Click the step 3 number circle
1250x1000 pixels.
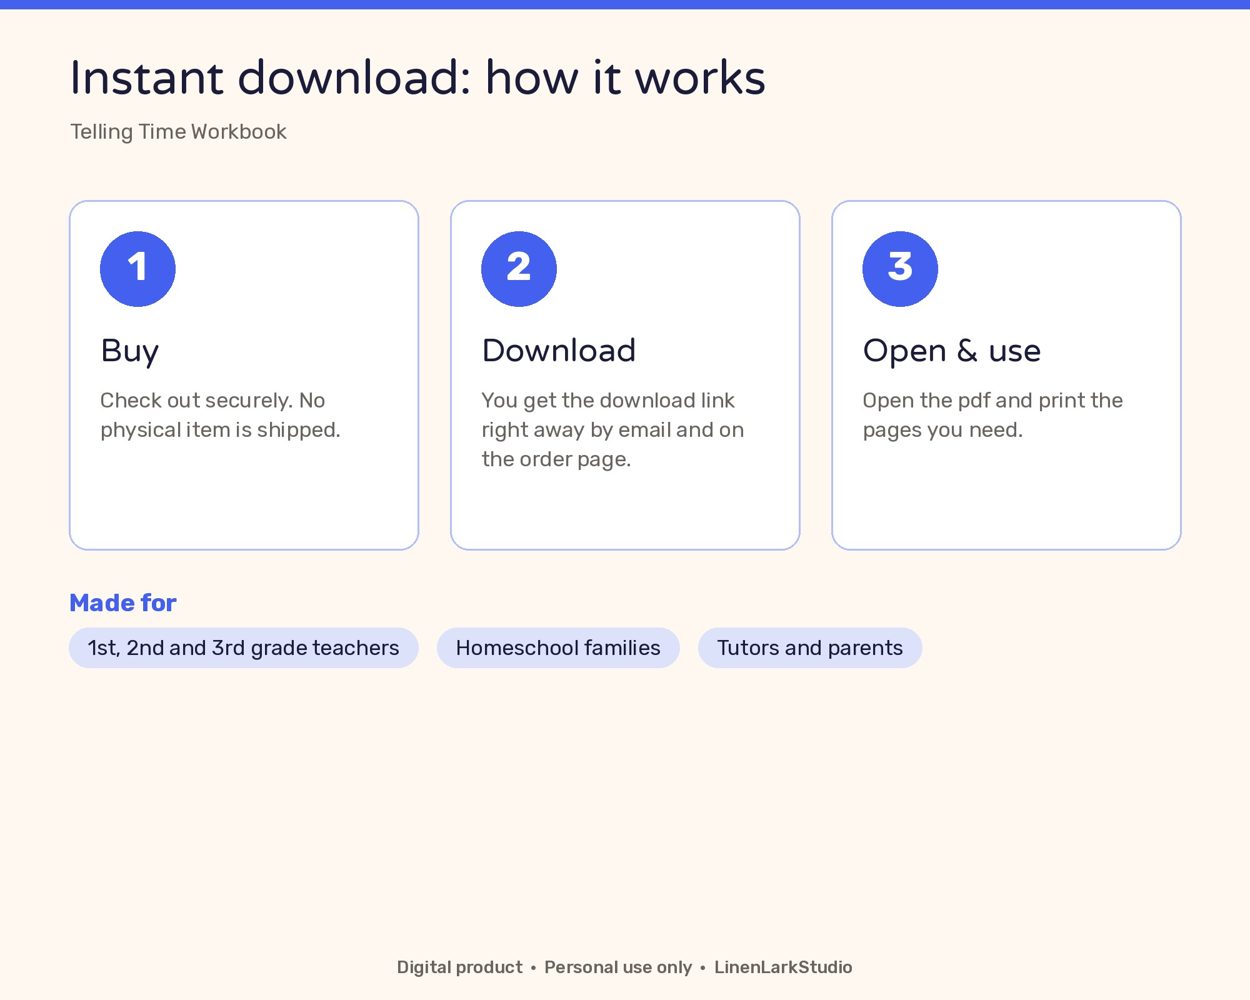click(900, 269)
